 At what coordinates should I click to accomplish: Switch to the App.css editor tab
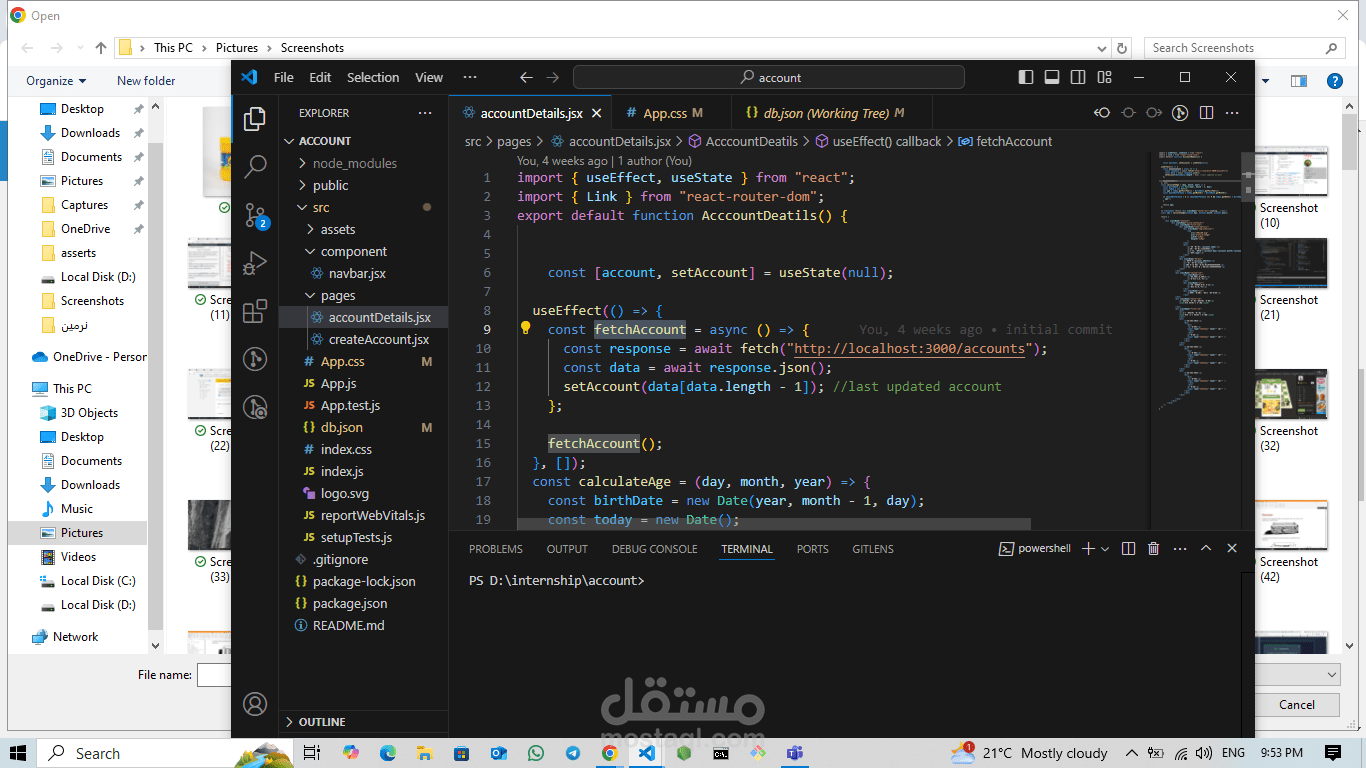(x=664, y=113)
